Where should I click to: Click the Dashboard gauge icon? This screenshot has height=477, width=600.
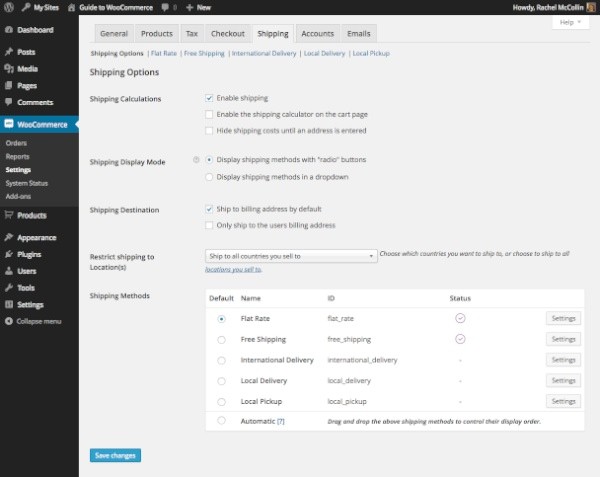pyautogui.click(x=9, y=30)
